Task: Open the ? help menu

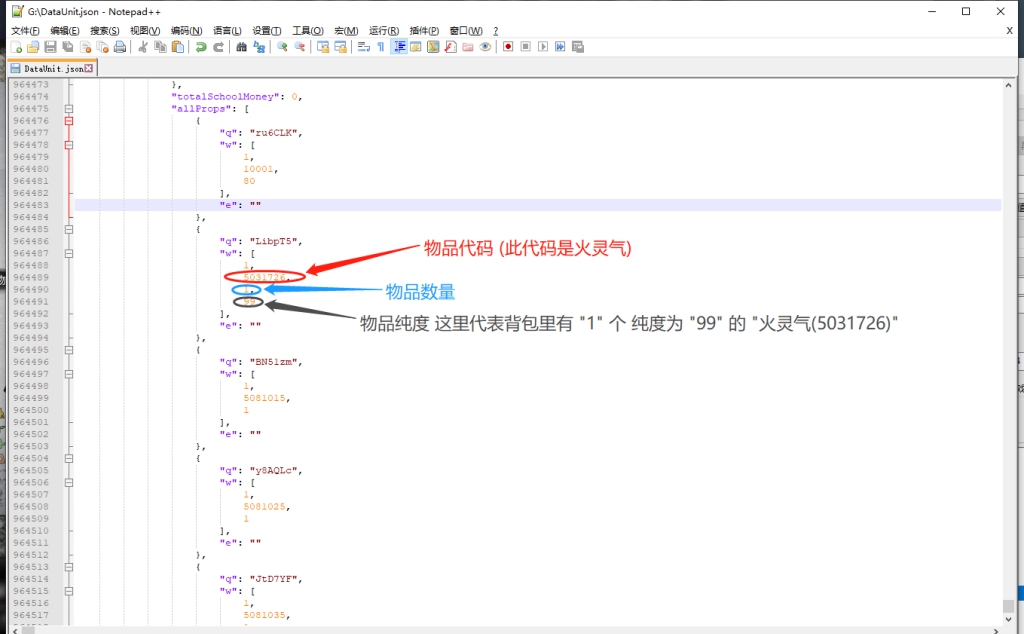Action: 496,31
